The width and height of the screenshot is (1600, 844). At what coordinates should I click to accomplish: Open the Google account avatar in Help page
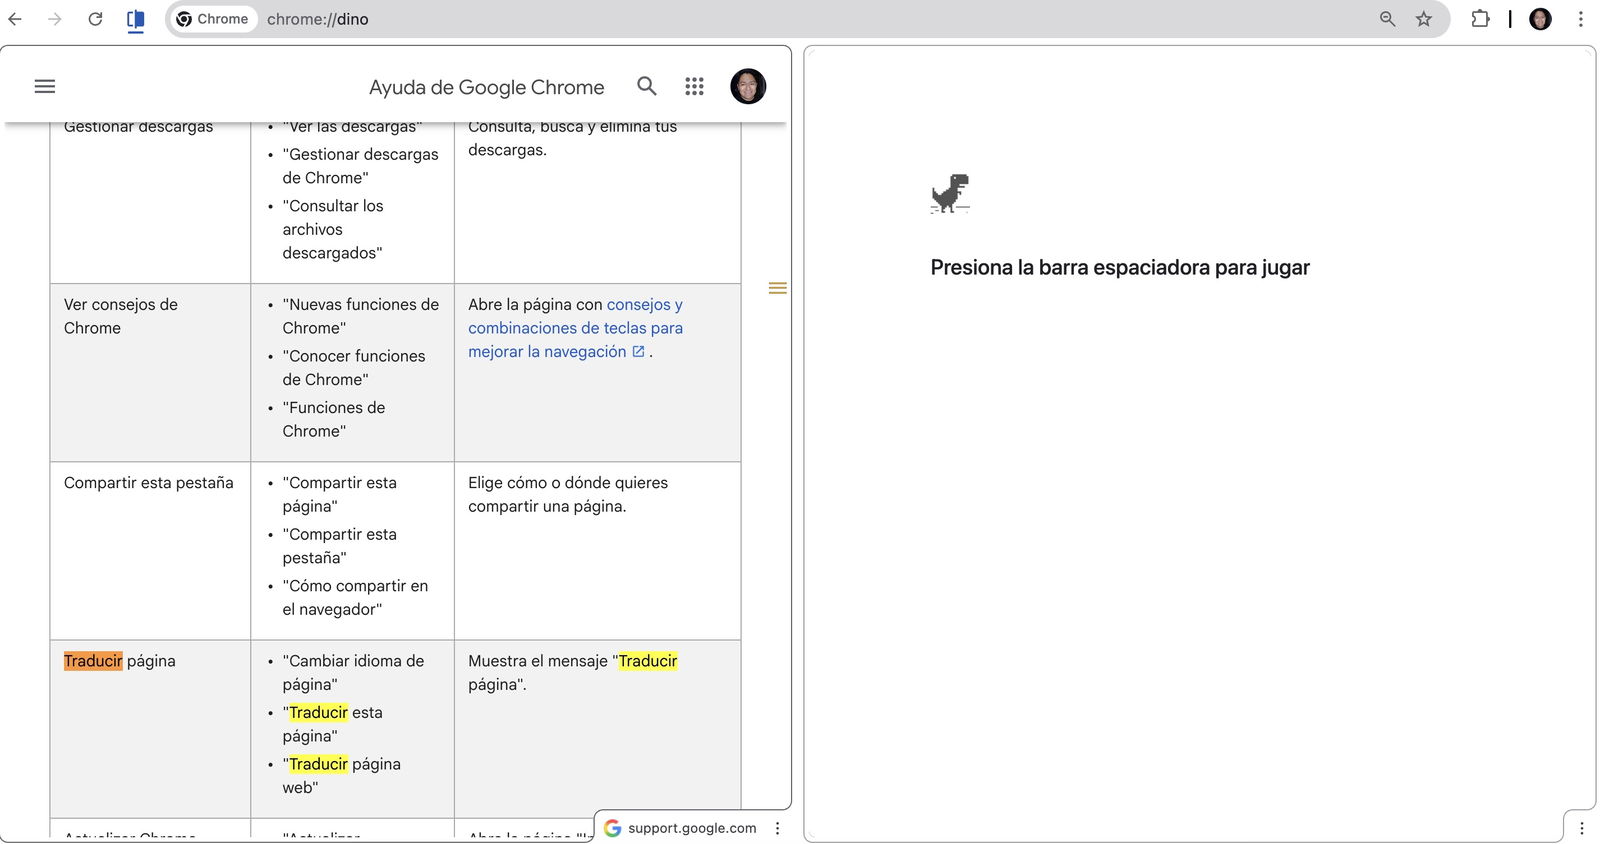(x=748, y=87)
